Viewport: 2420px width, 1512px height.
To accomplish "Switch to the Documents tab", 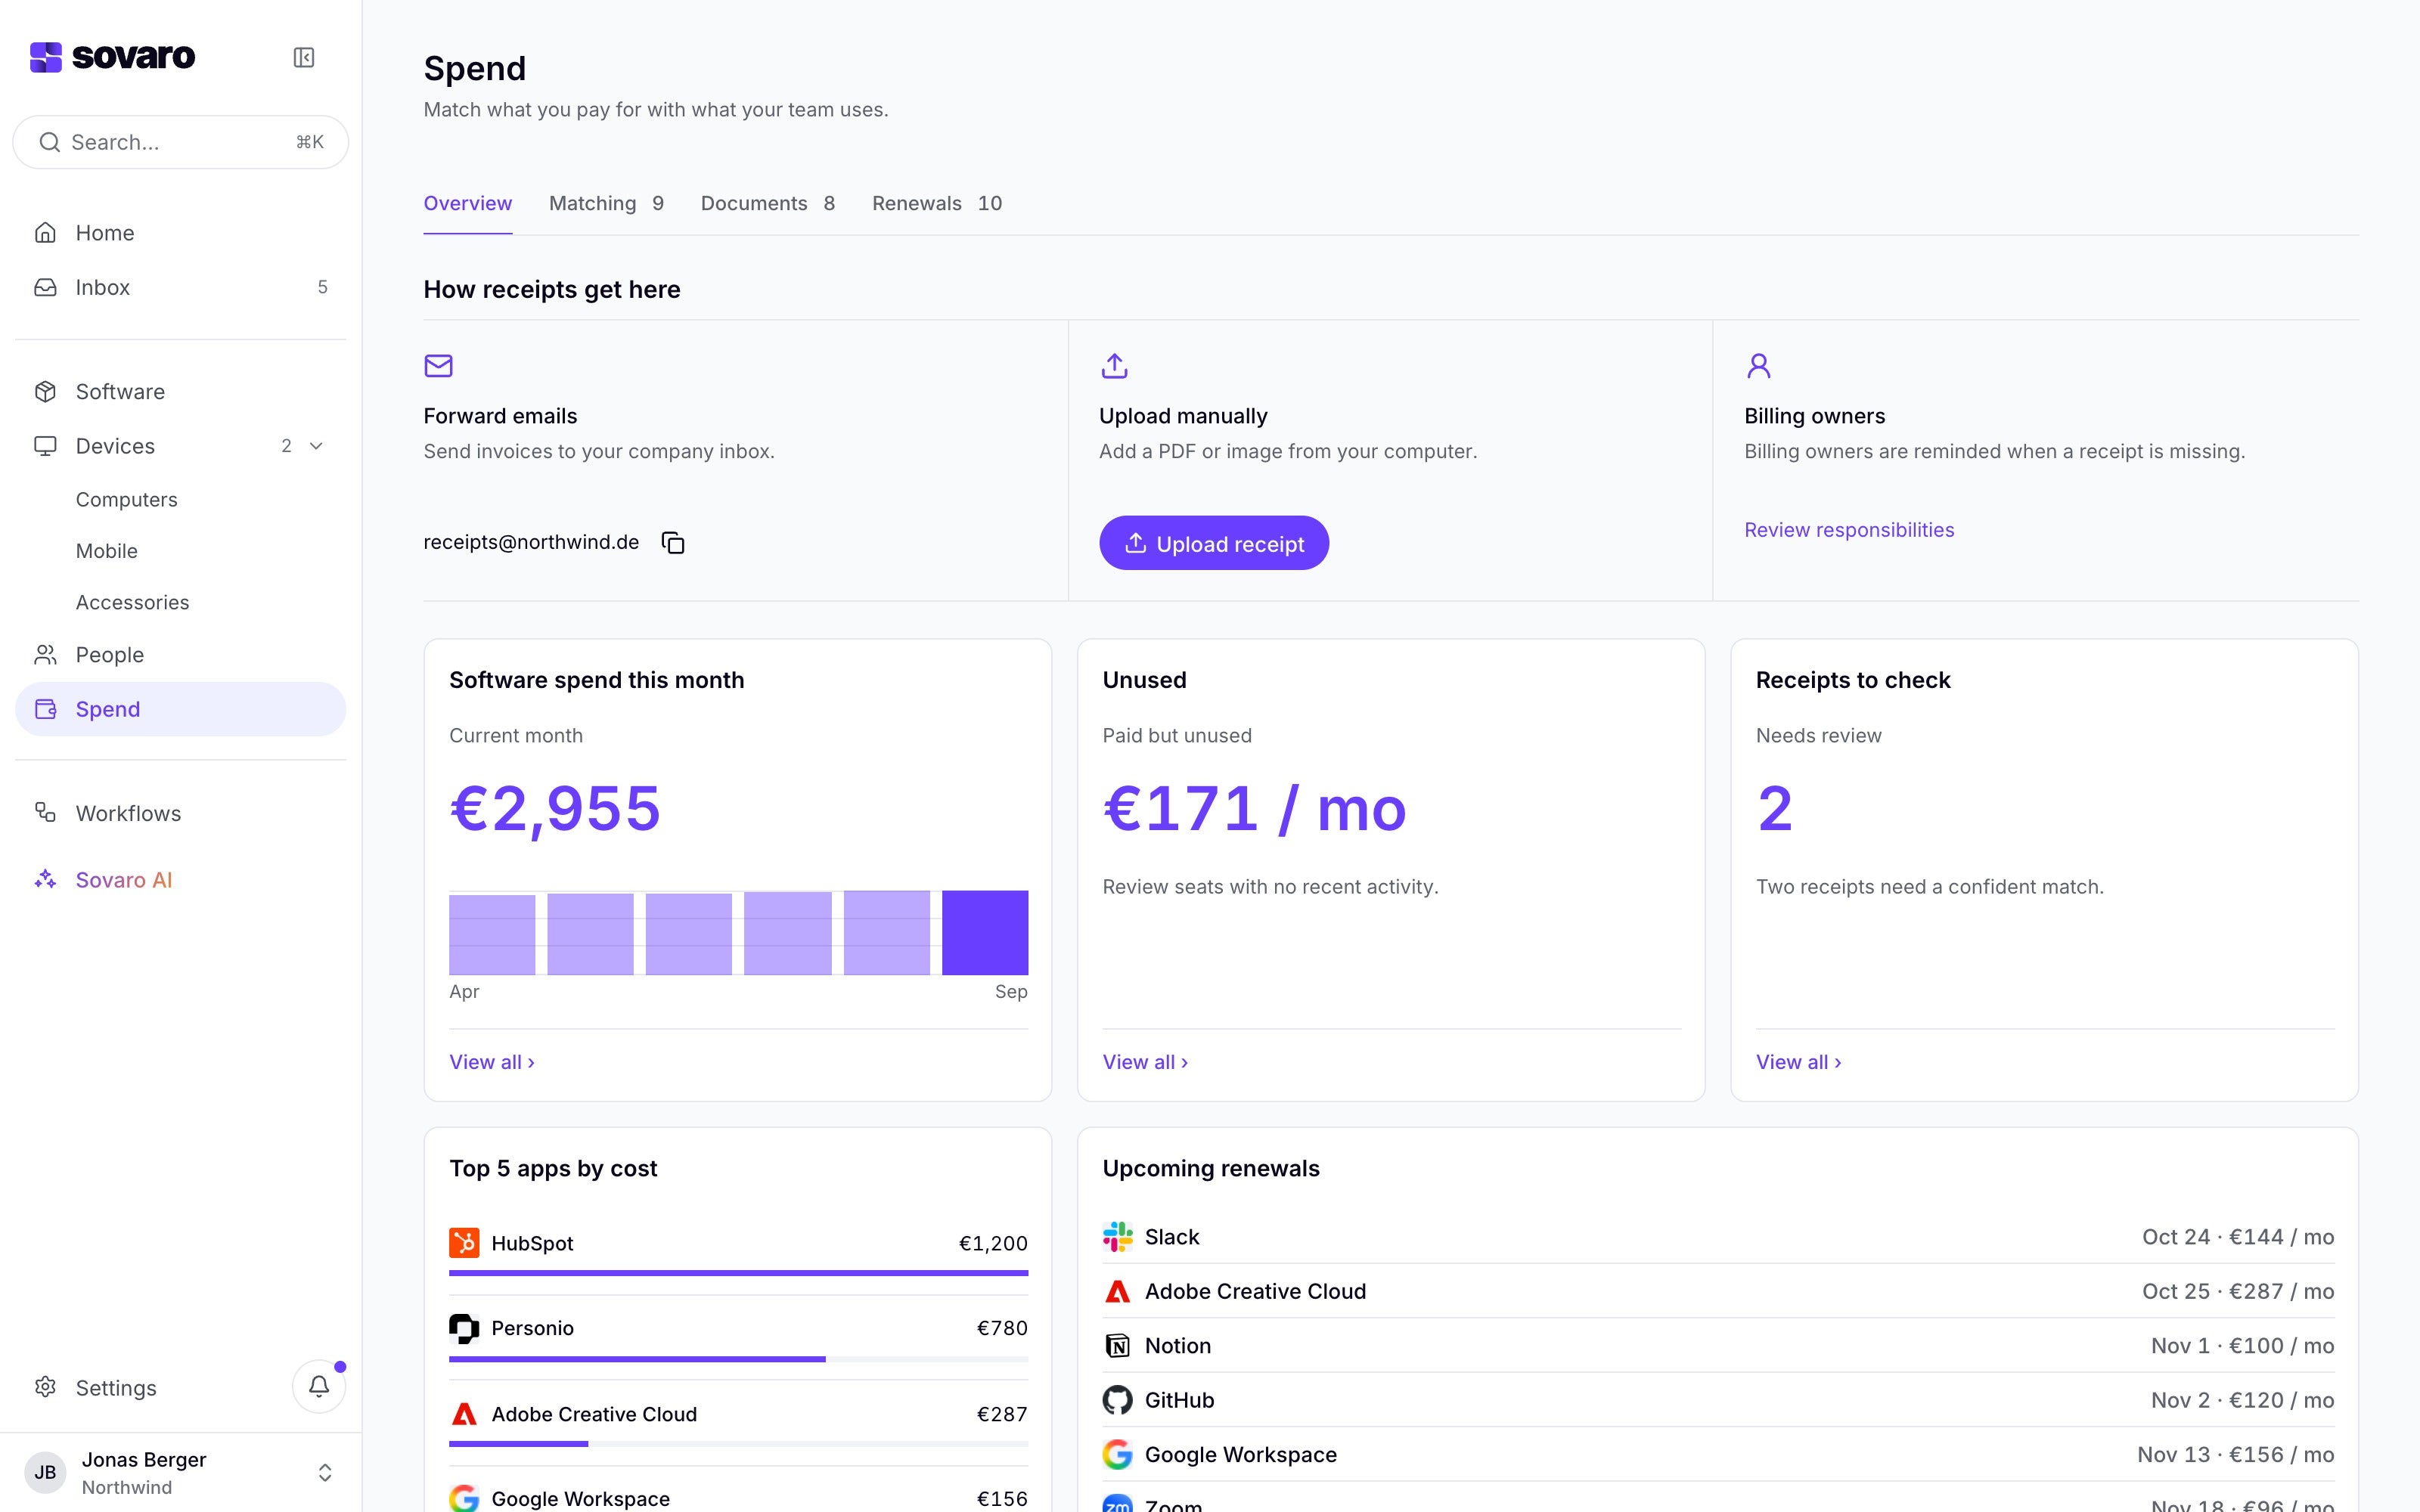I will tap(768, 203).
